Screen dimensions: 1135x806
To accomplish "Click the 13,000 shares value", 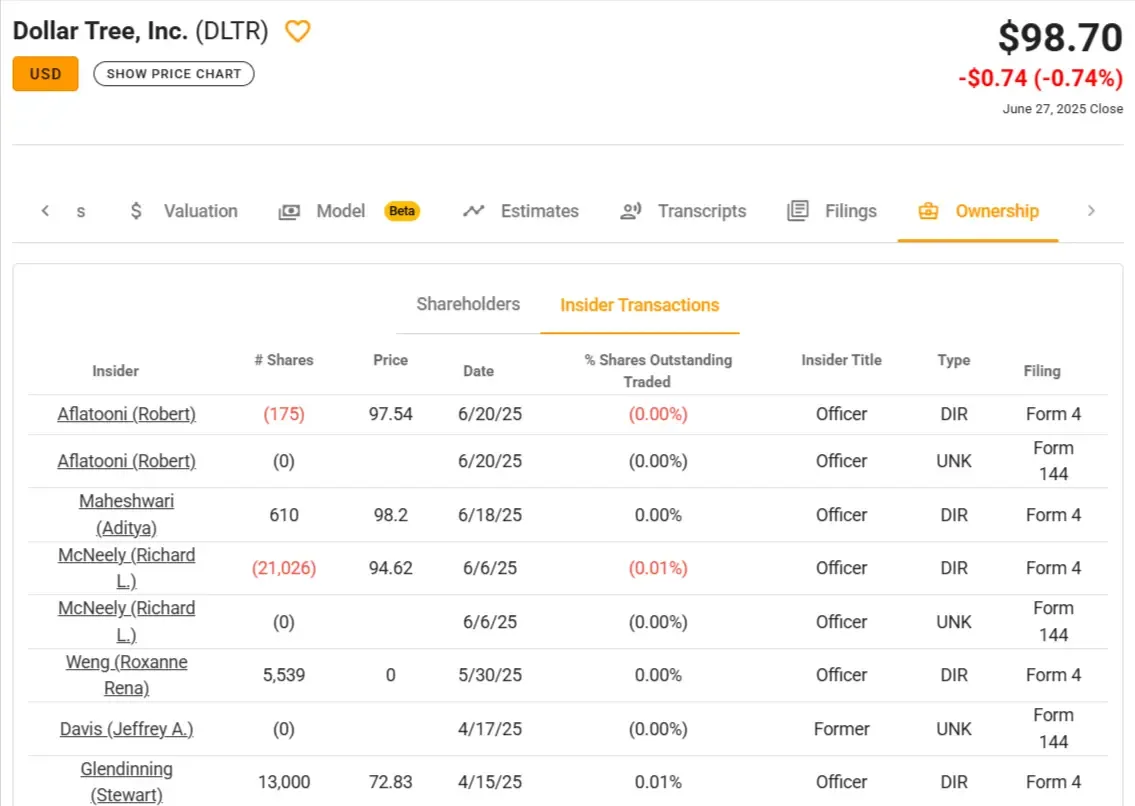I will coord(284,782).
